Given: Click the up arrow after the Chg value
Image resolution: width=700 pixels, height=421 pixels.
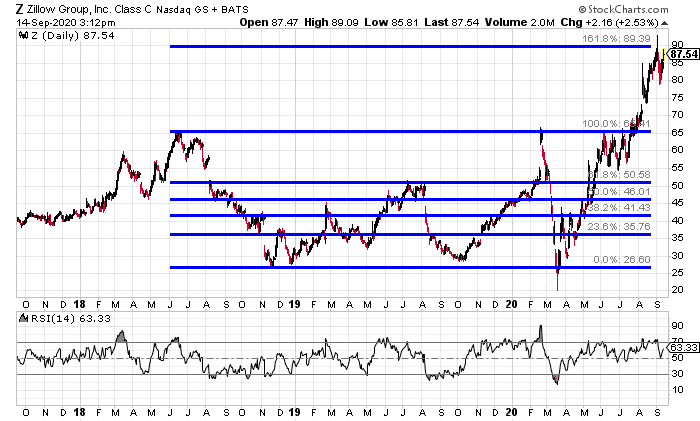Looking at the screenshot, I should (x=664, y=23).
